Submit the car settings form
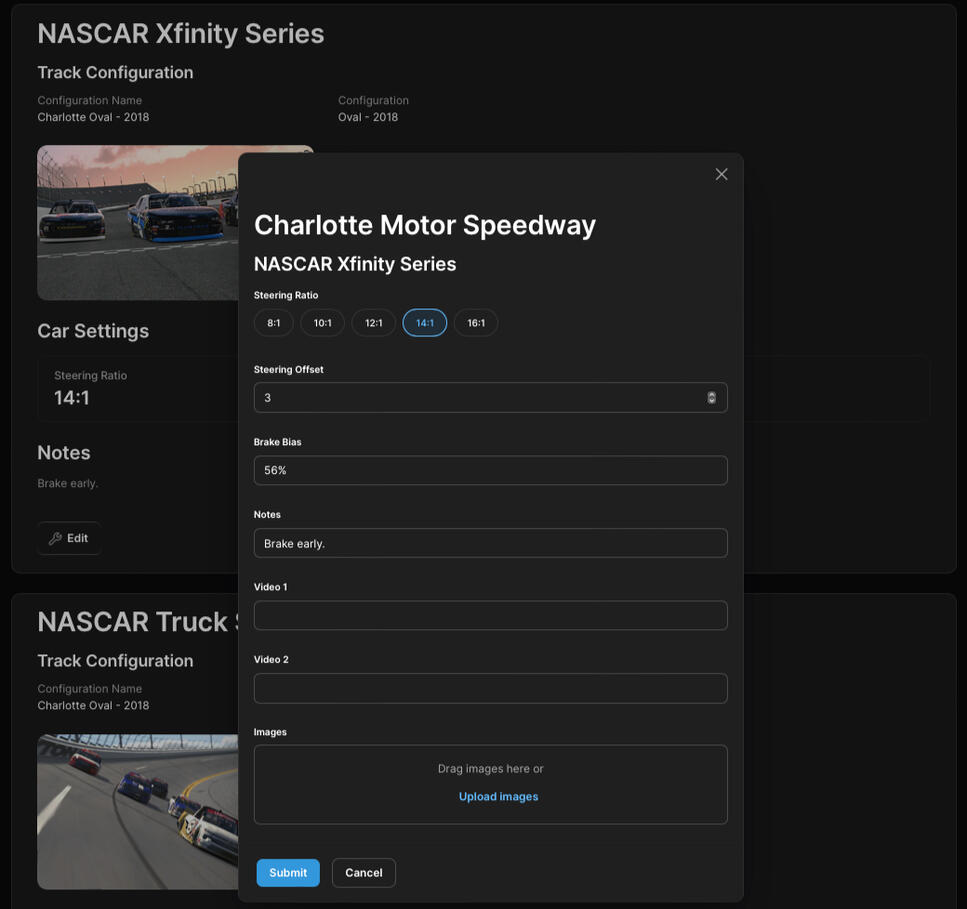This screenshot has height=909, width=967. [288, 873]
